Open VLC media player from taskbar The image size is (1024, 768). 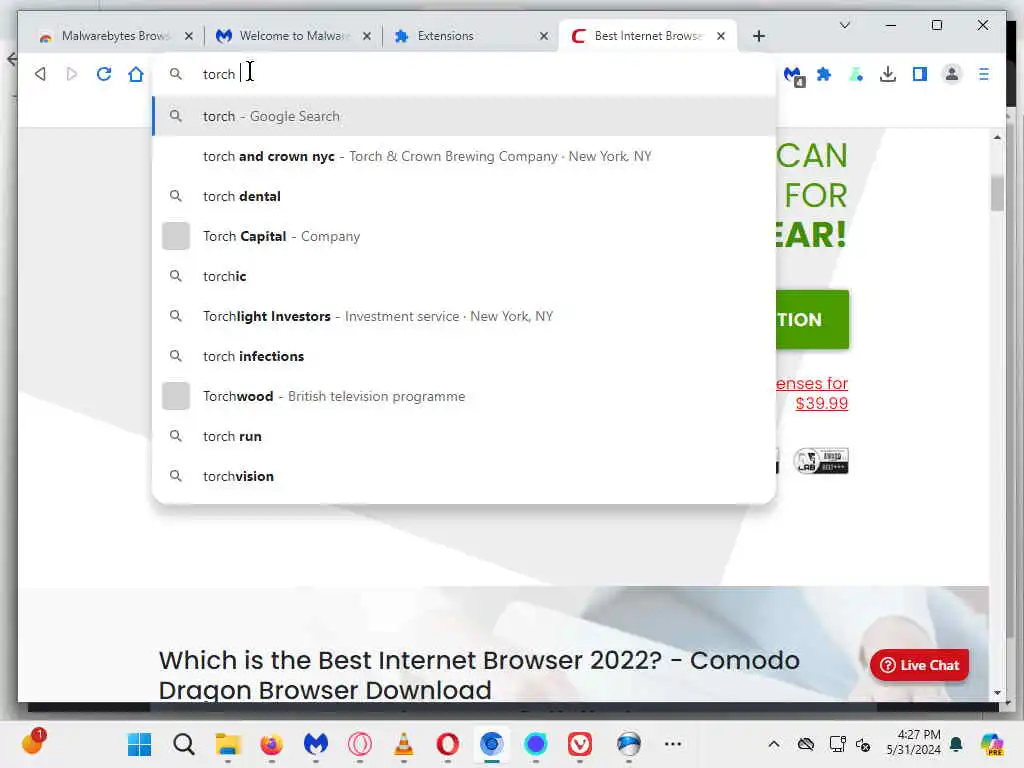click(x=404, y=744)
